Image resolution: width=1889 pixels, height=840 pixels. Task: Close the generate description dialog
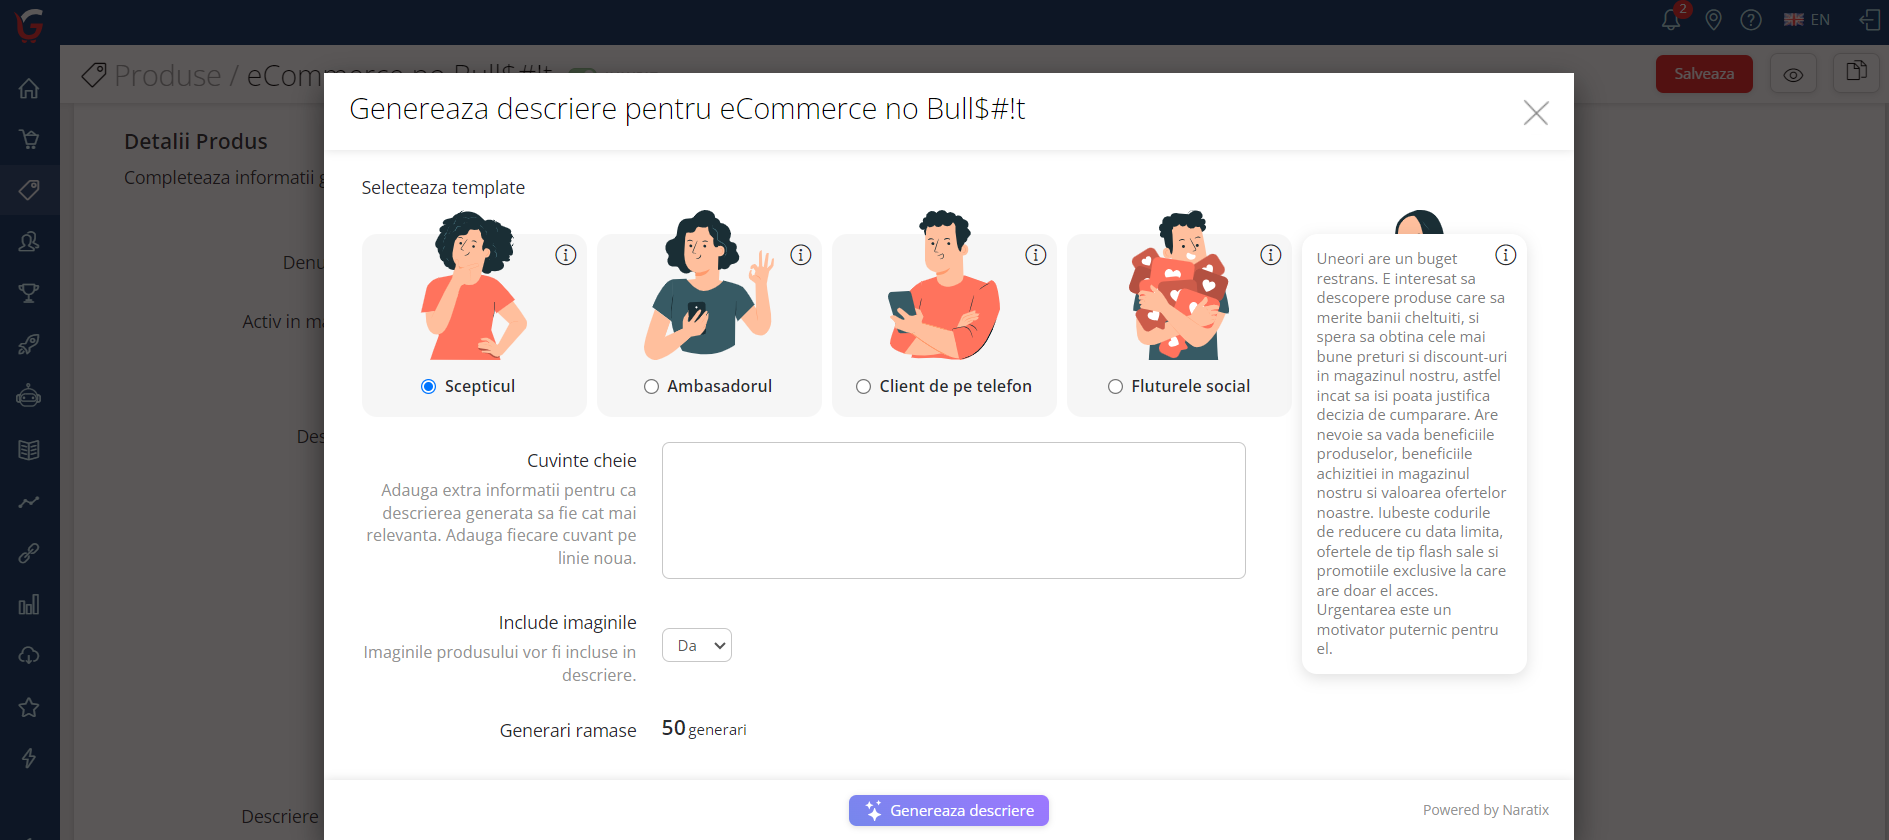point(1536,112)
